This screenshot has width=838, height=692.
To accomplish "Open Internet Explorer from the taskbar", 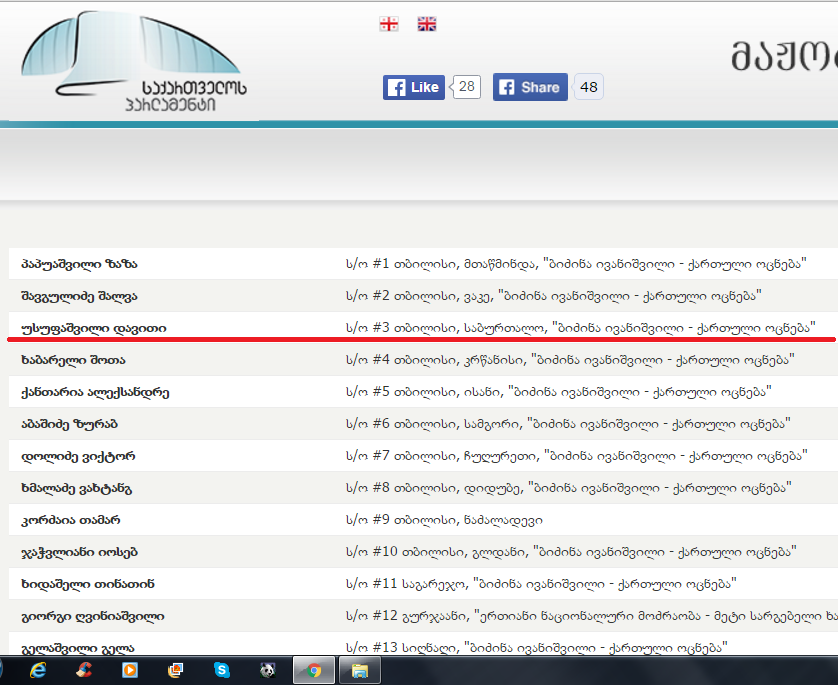I will pyautogui.click(x=37, y=670).
